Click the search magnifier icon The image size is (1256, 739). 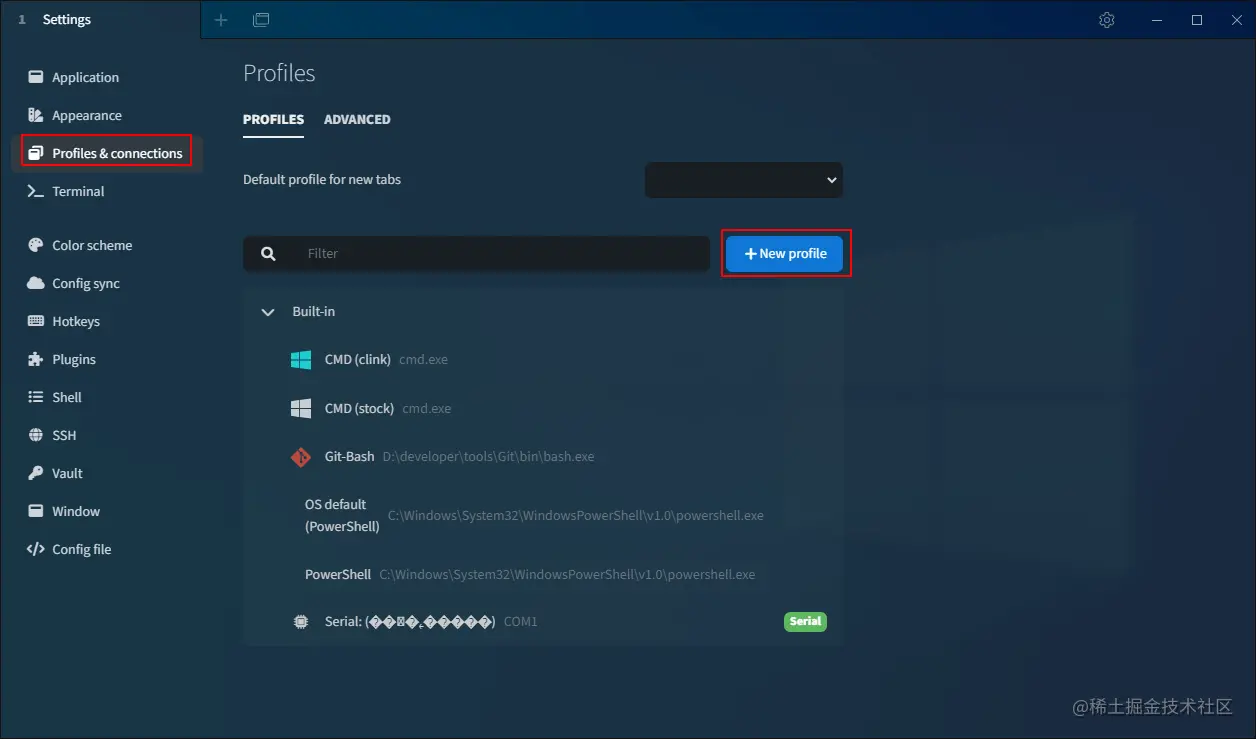268,254
